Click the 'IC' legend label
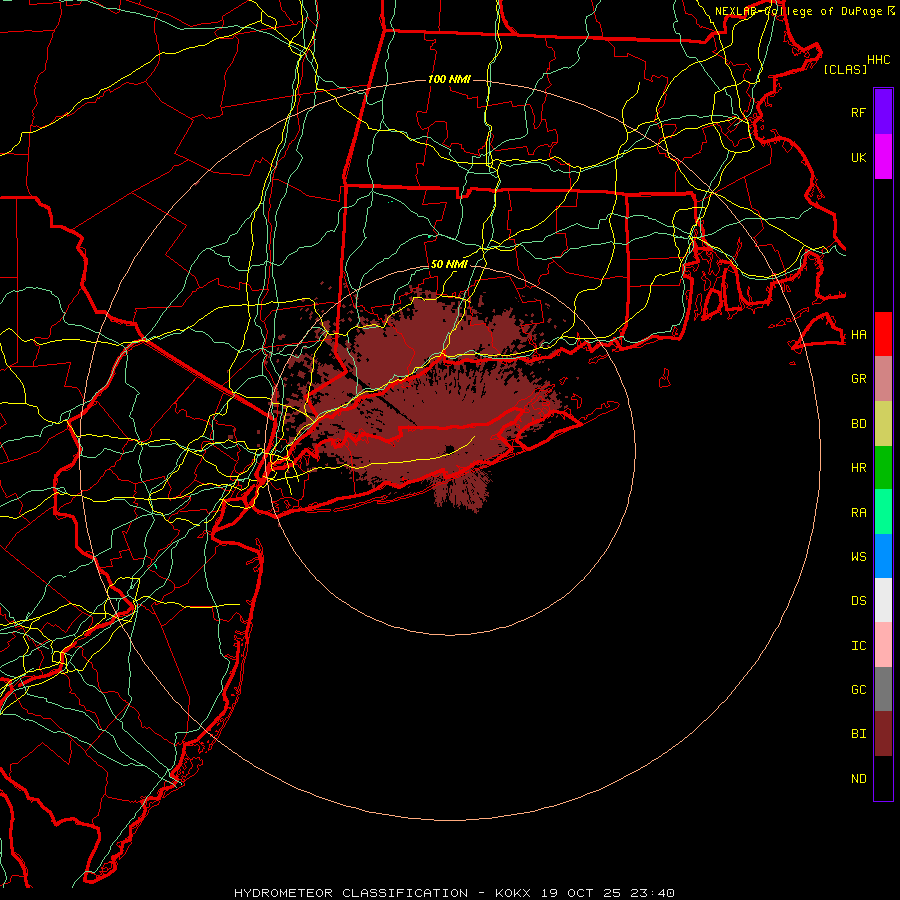Viewport: 900px width, 900px height. click(858, 646)
